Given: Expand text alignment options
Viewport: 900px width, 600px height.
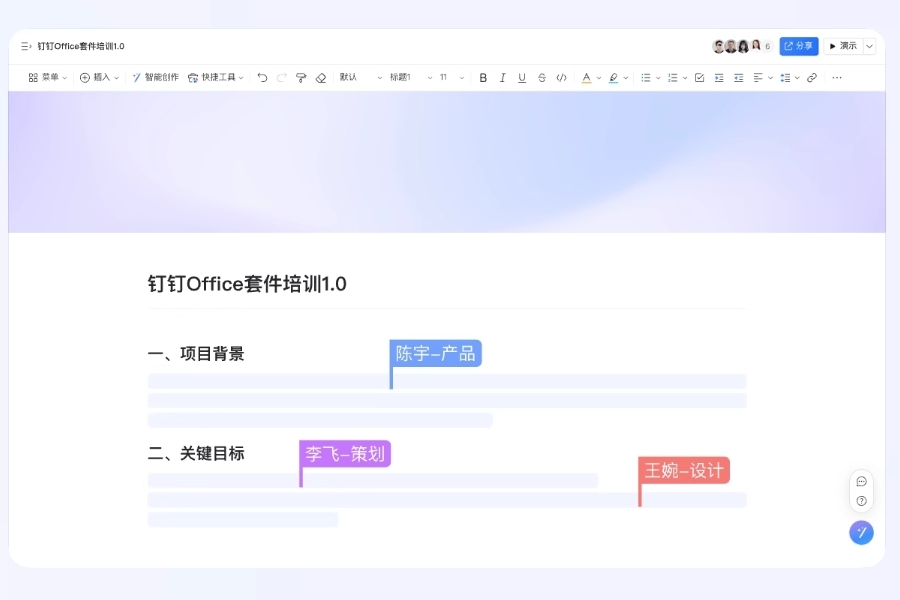Looking at the screenshot, I should pos(770,78).
